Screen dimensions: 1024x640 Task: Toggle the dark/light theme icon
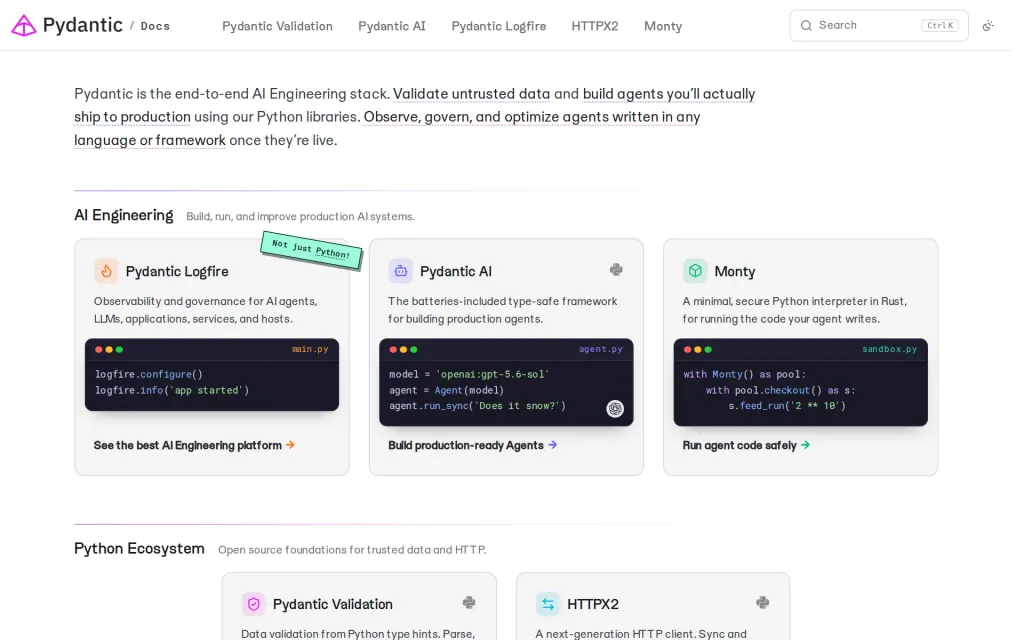[988, 25]
